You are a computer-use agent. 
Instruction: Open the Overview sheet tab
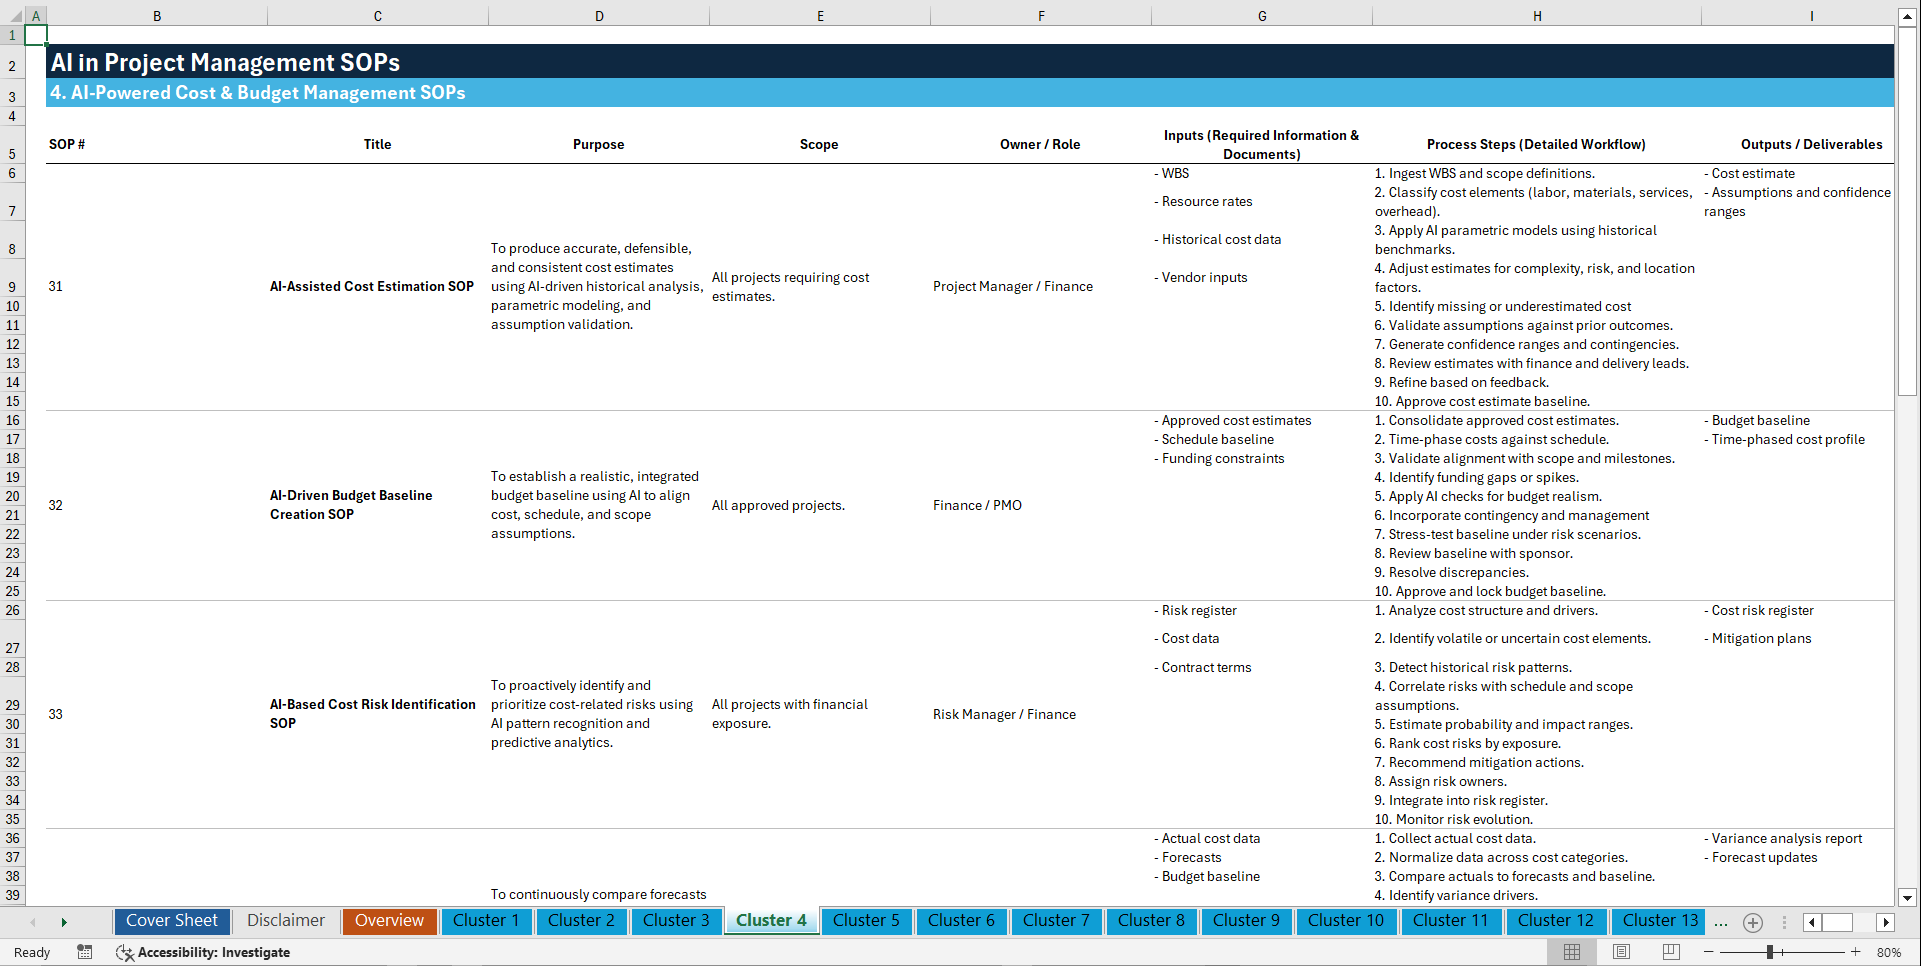(389, 920)
